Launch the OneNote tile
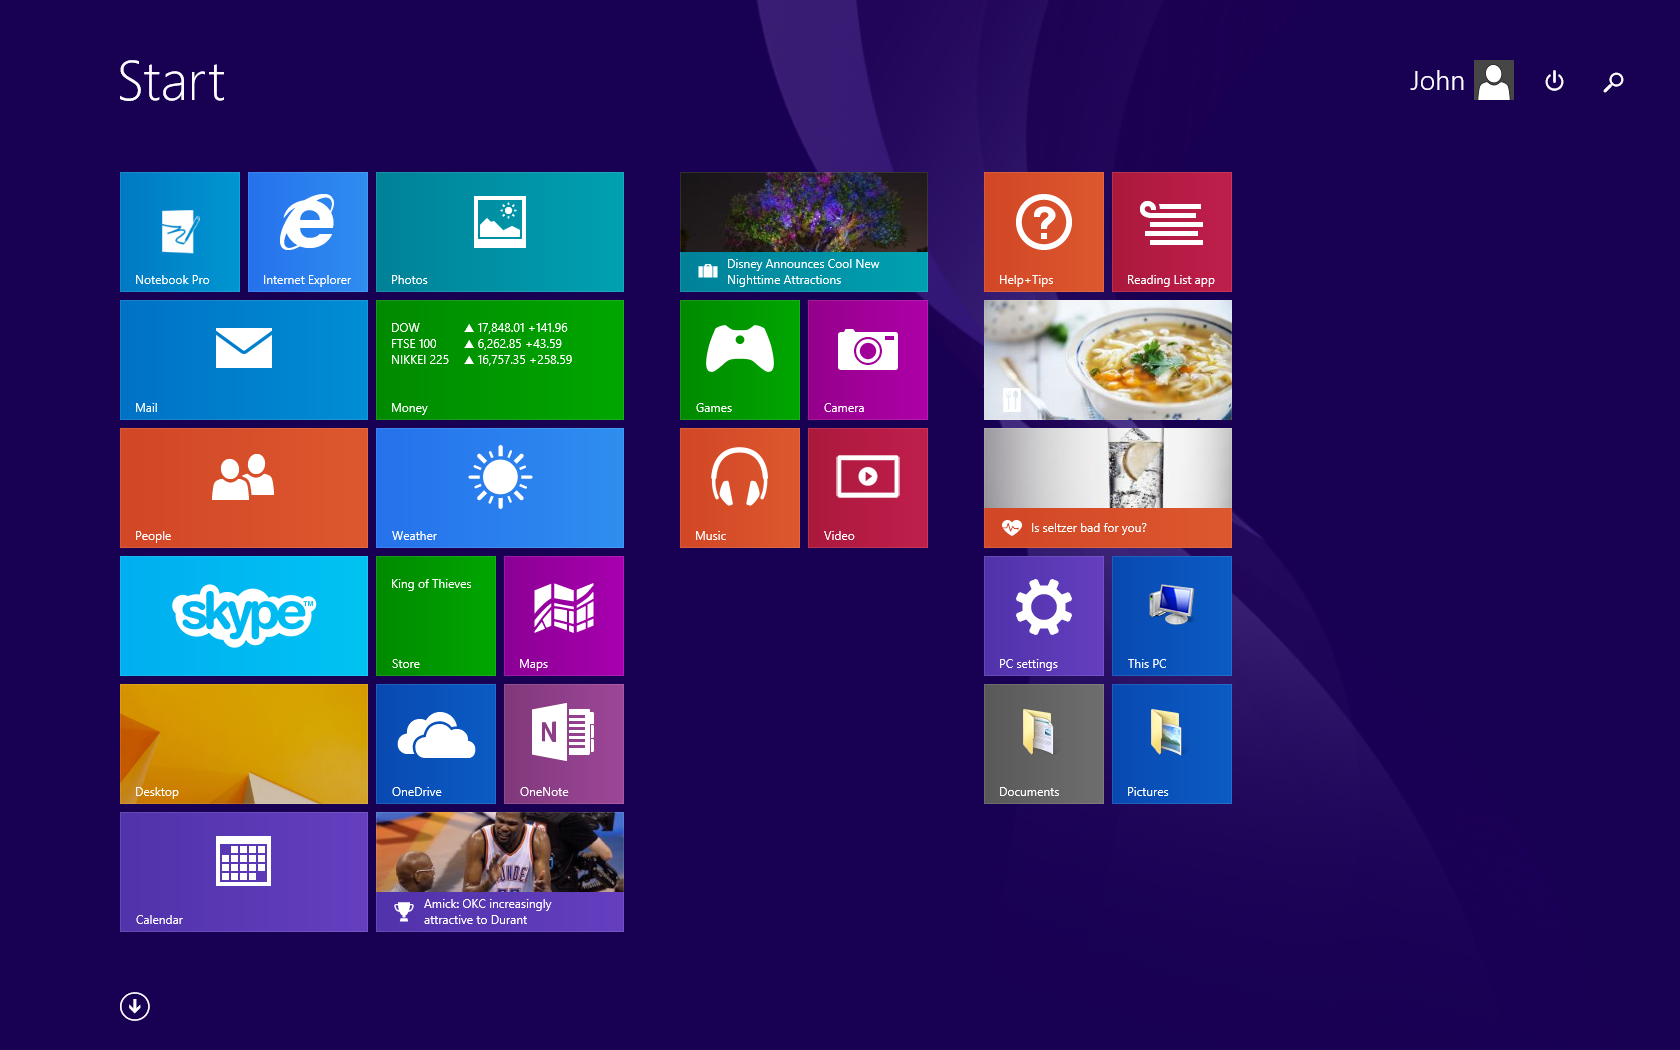1680x1050 pixels. tap(564, 744)
